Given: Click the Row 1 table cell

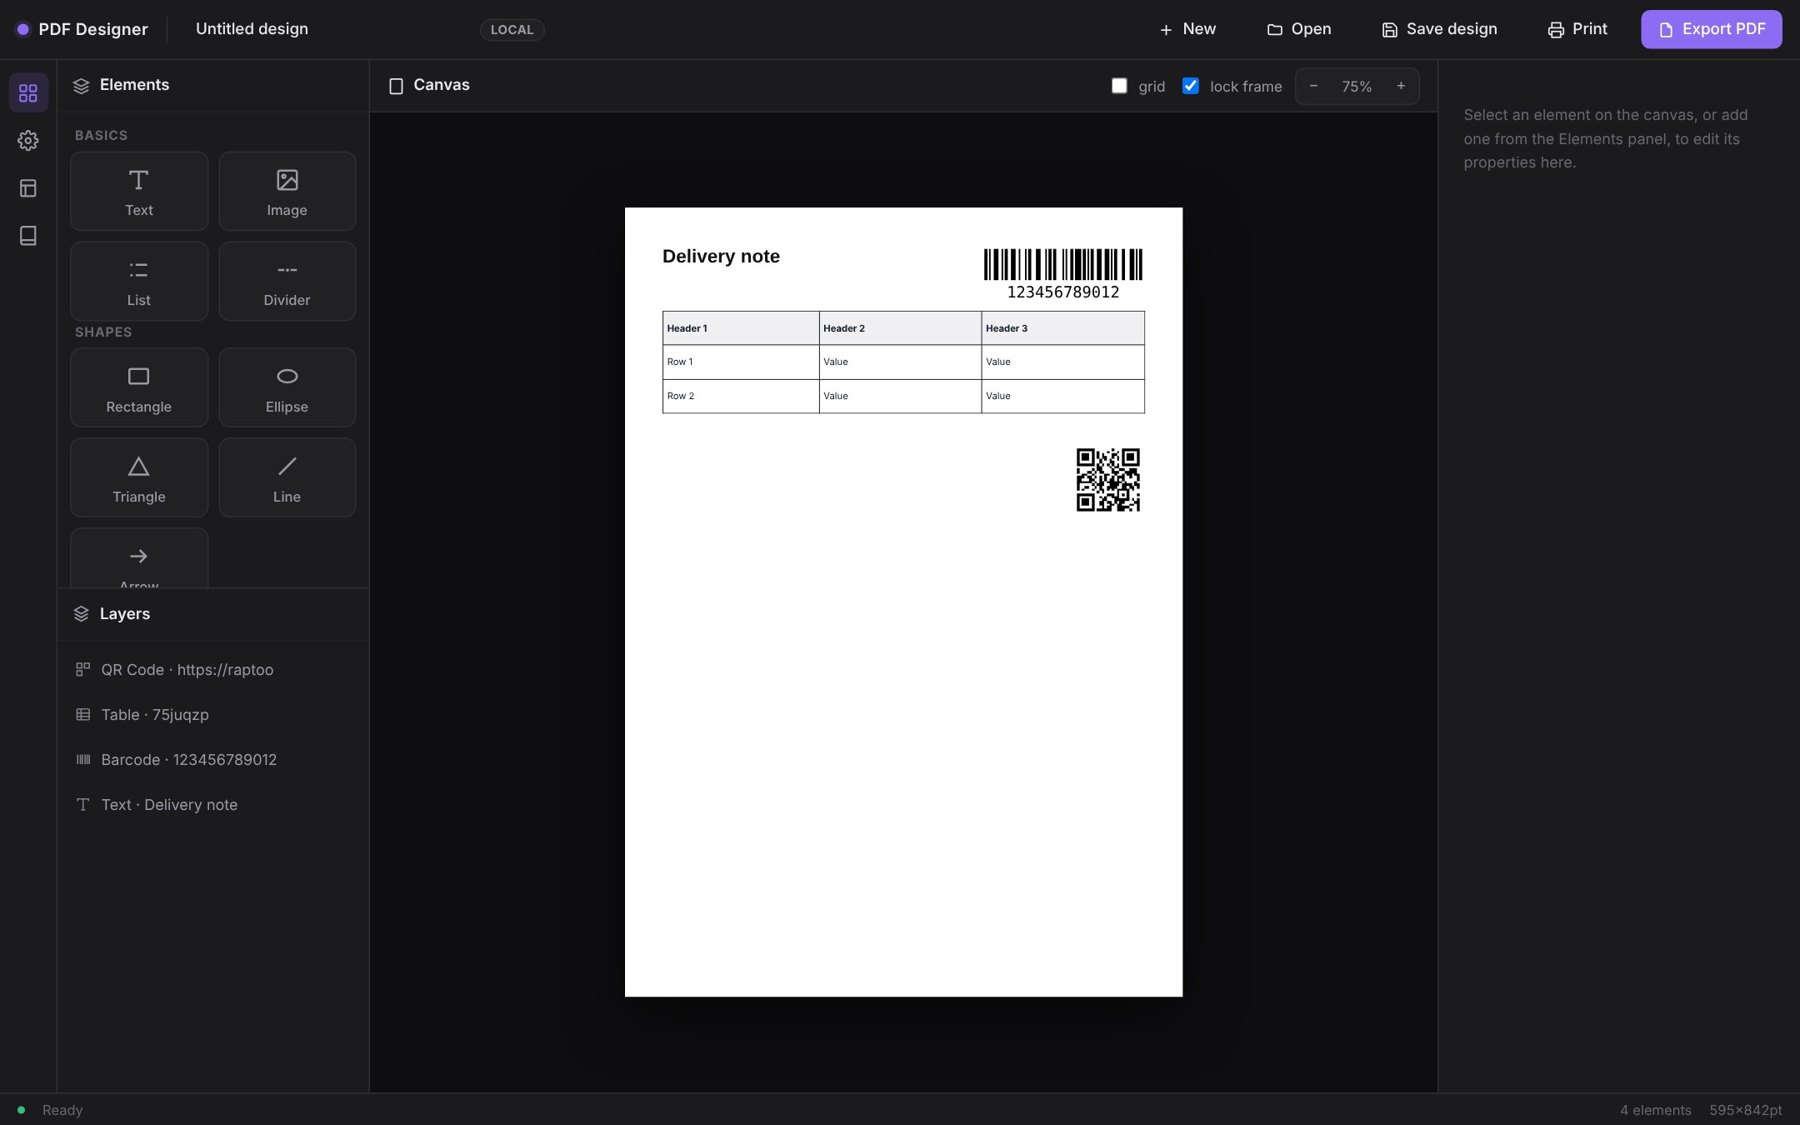Looking at the screenshot, I should click(x=741, y=362).
